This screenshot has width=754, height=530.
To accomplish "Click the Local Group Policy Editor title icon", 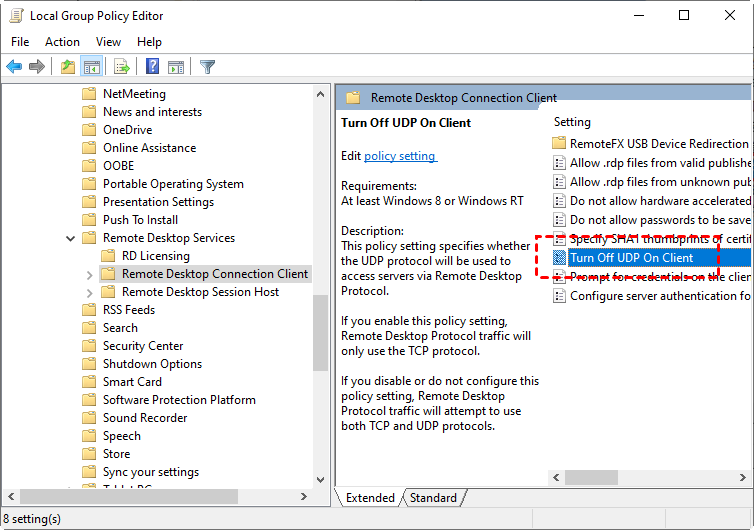I will click(17, 15).
